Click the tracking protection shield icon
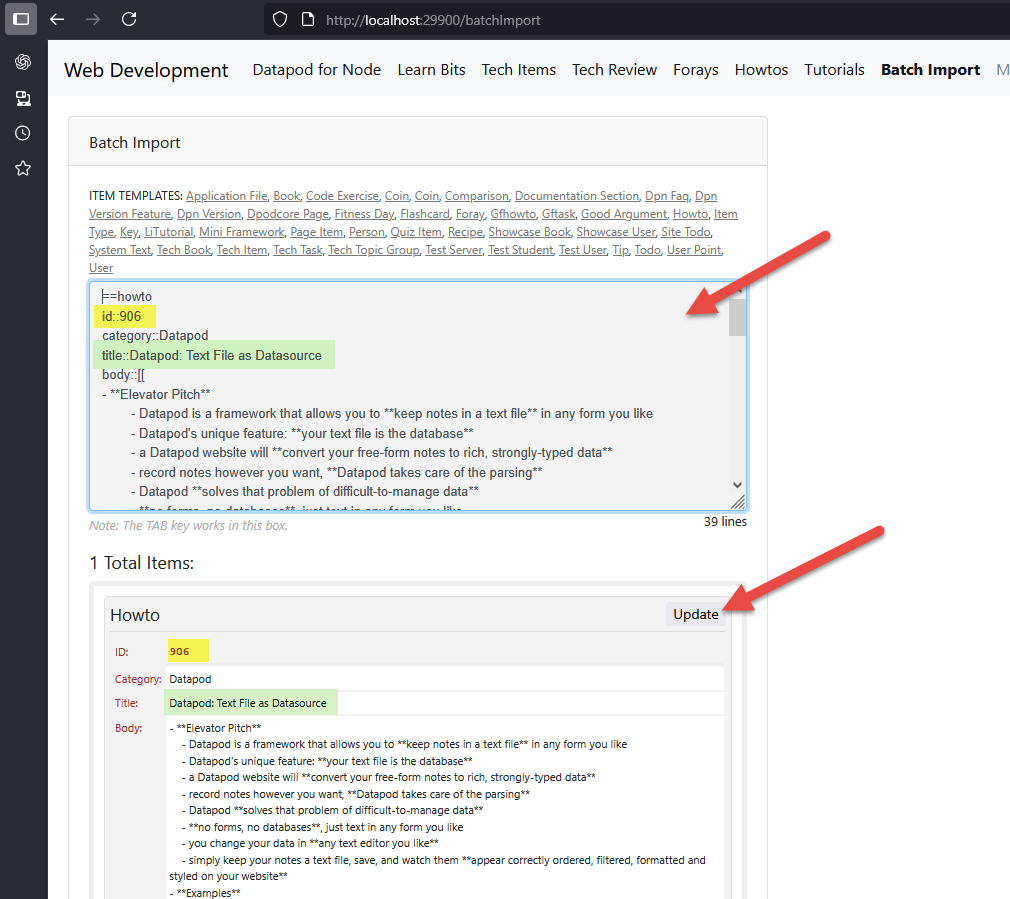 point(281,19)
